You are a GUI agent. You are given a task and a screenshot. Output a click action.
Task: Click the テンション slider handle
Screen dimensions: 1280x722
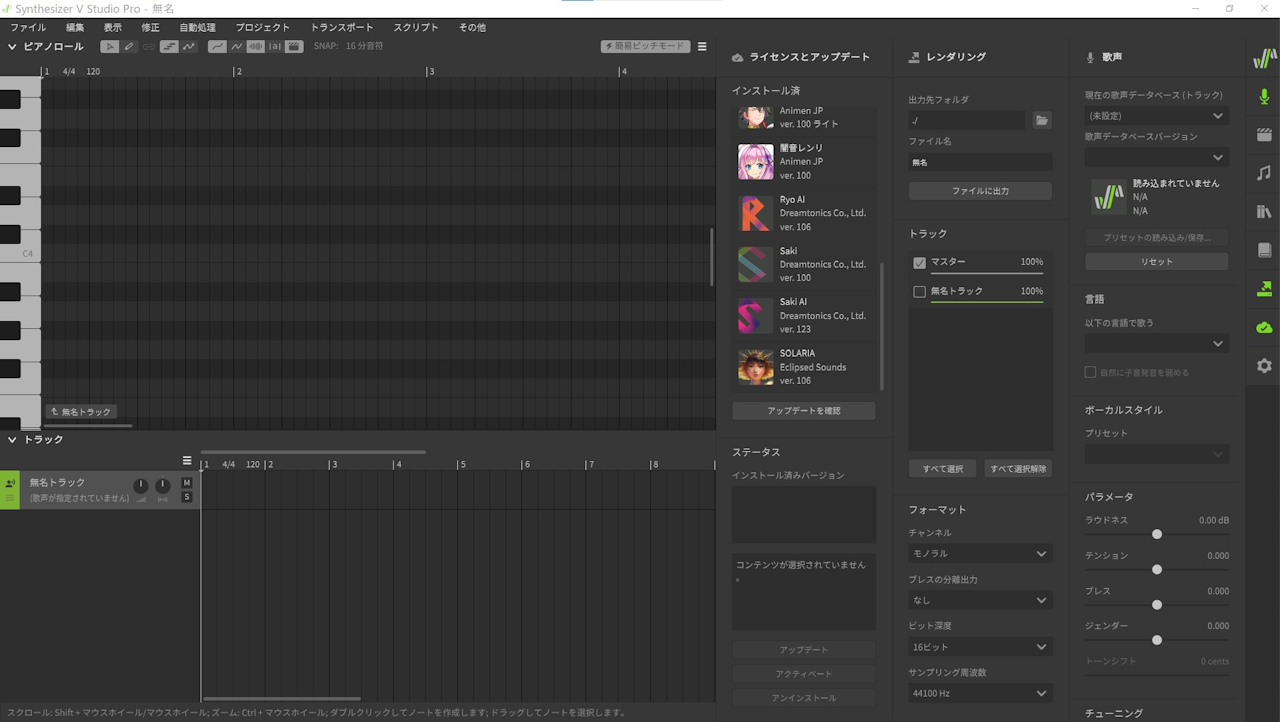tap(1157, 569)
